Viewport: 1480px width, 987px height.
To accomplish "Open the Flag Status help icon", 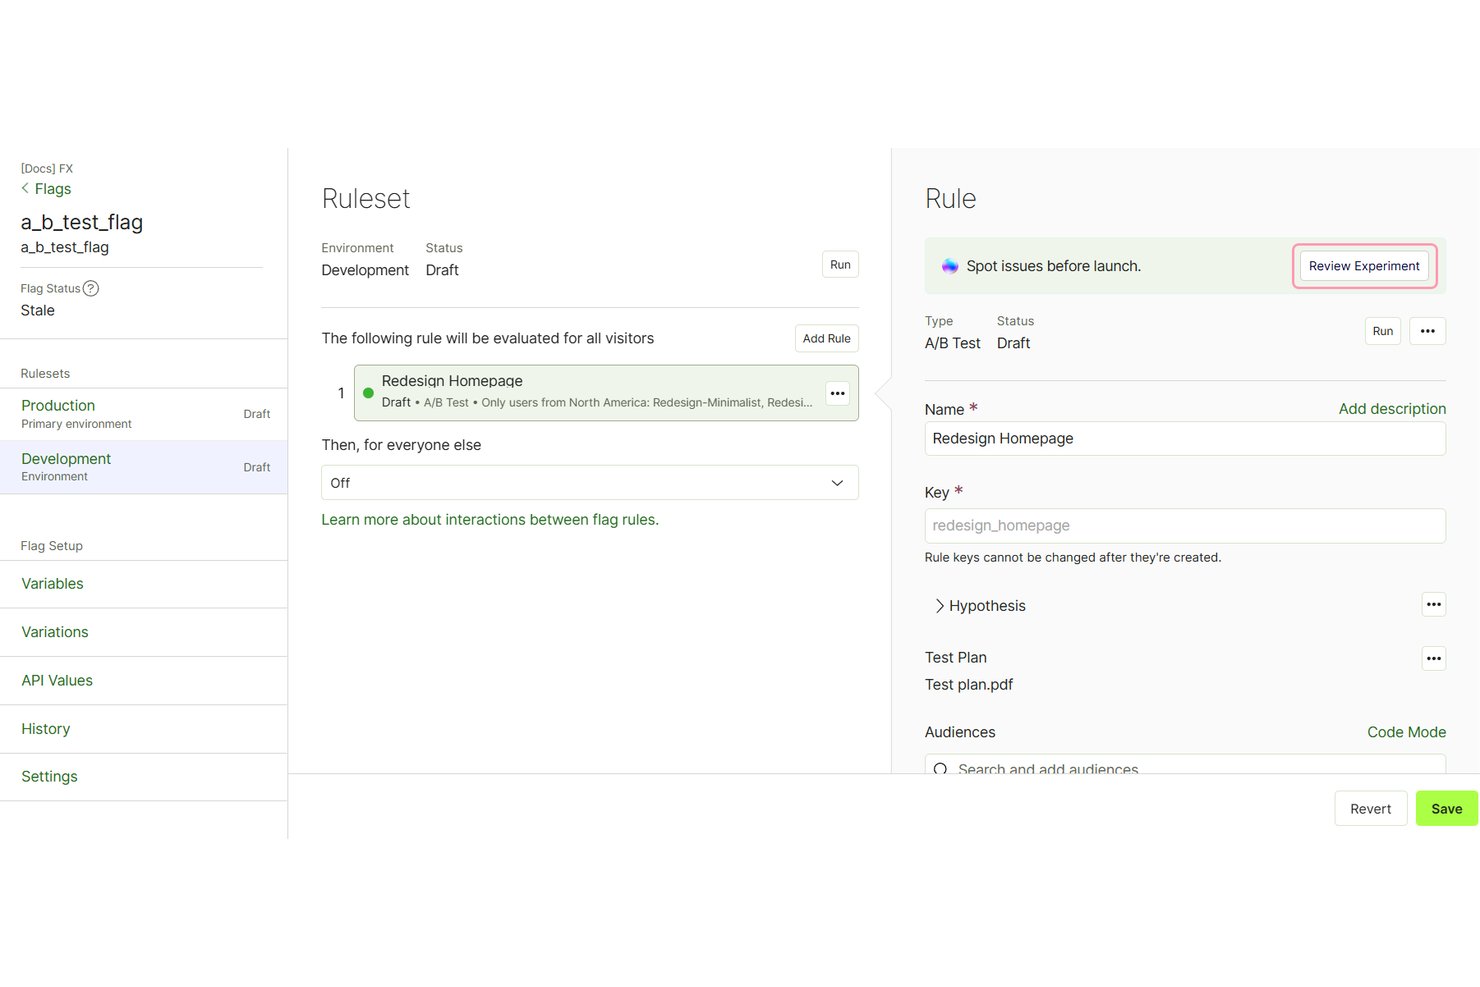I will point(91,289).
